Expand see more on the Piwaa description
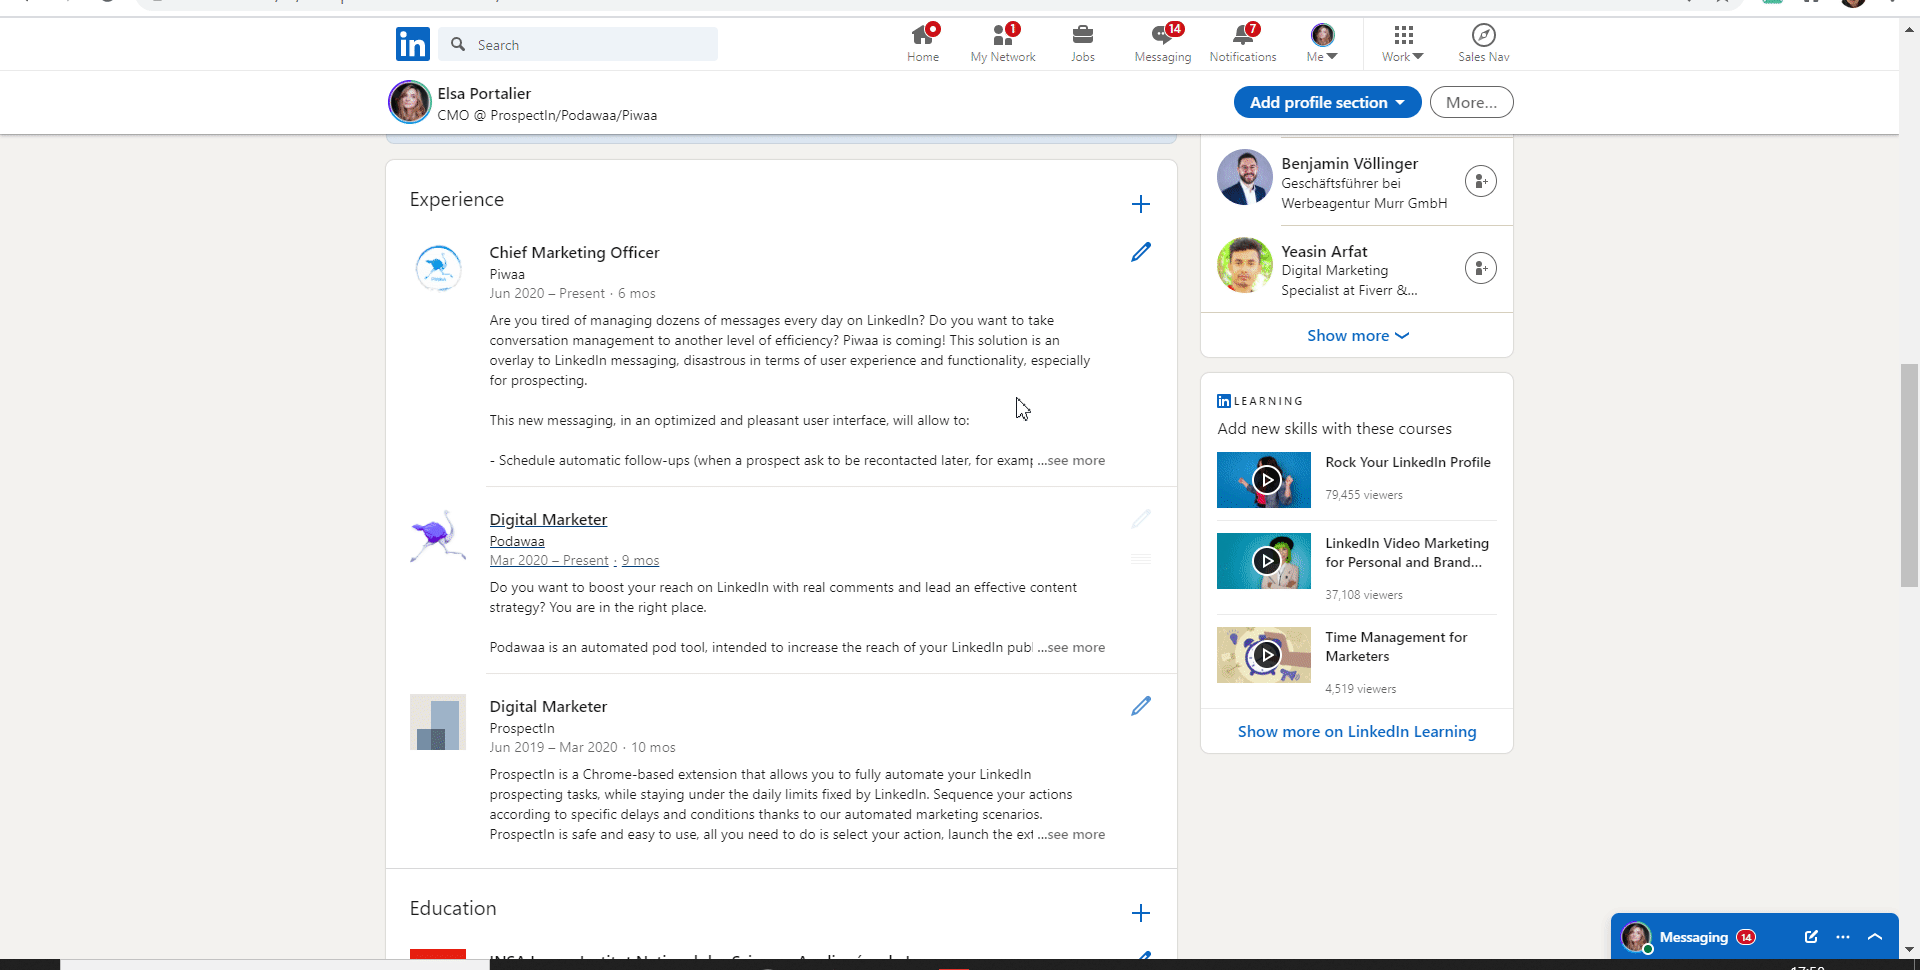 tap(1071, 461)
